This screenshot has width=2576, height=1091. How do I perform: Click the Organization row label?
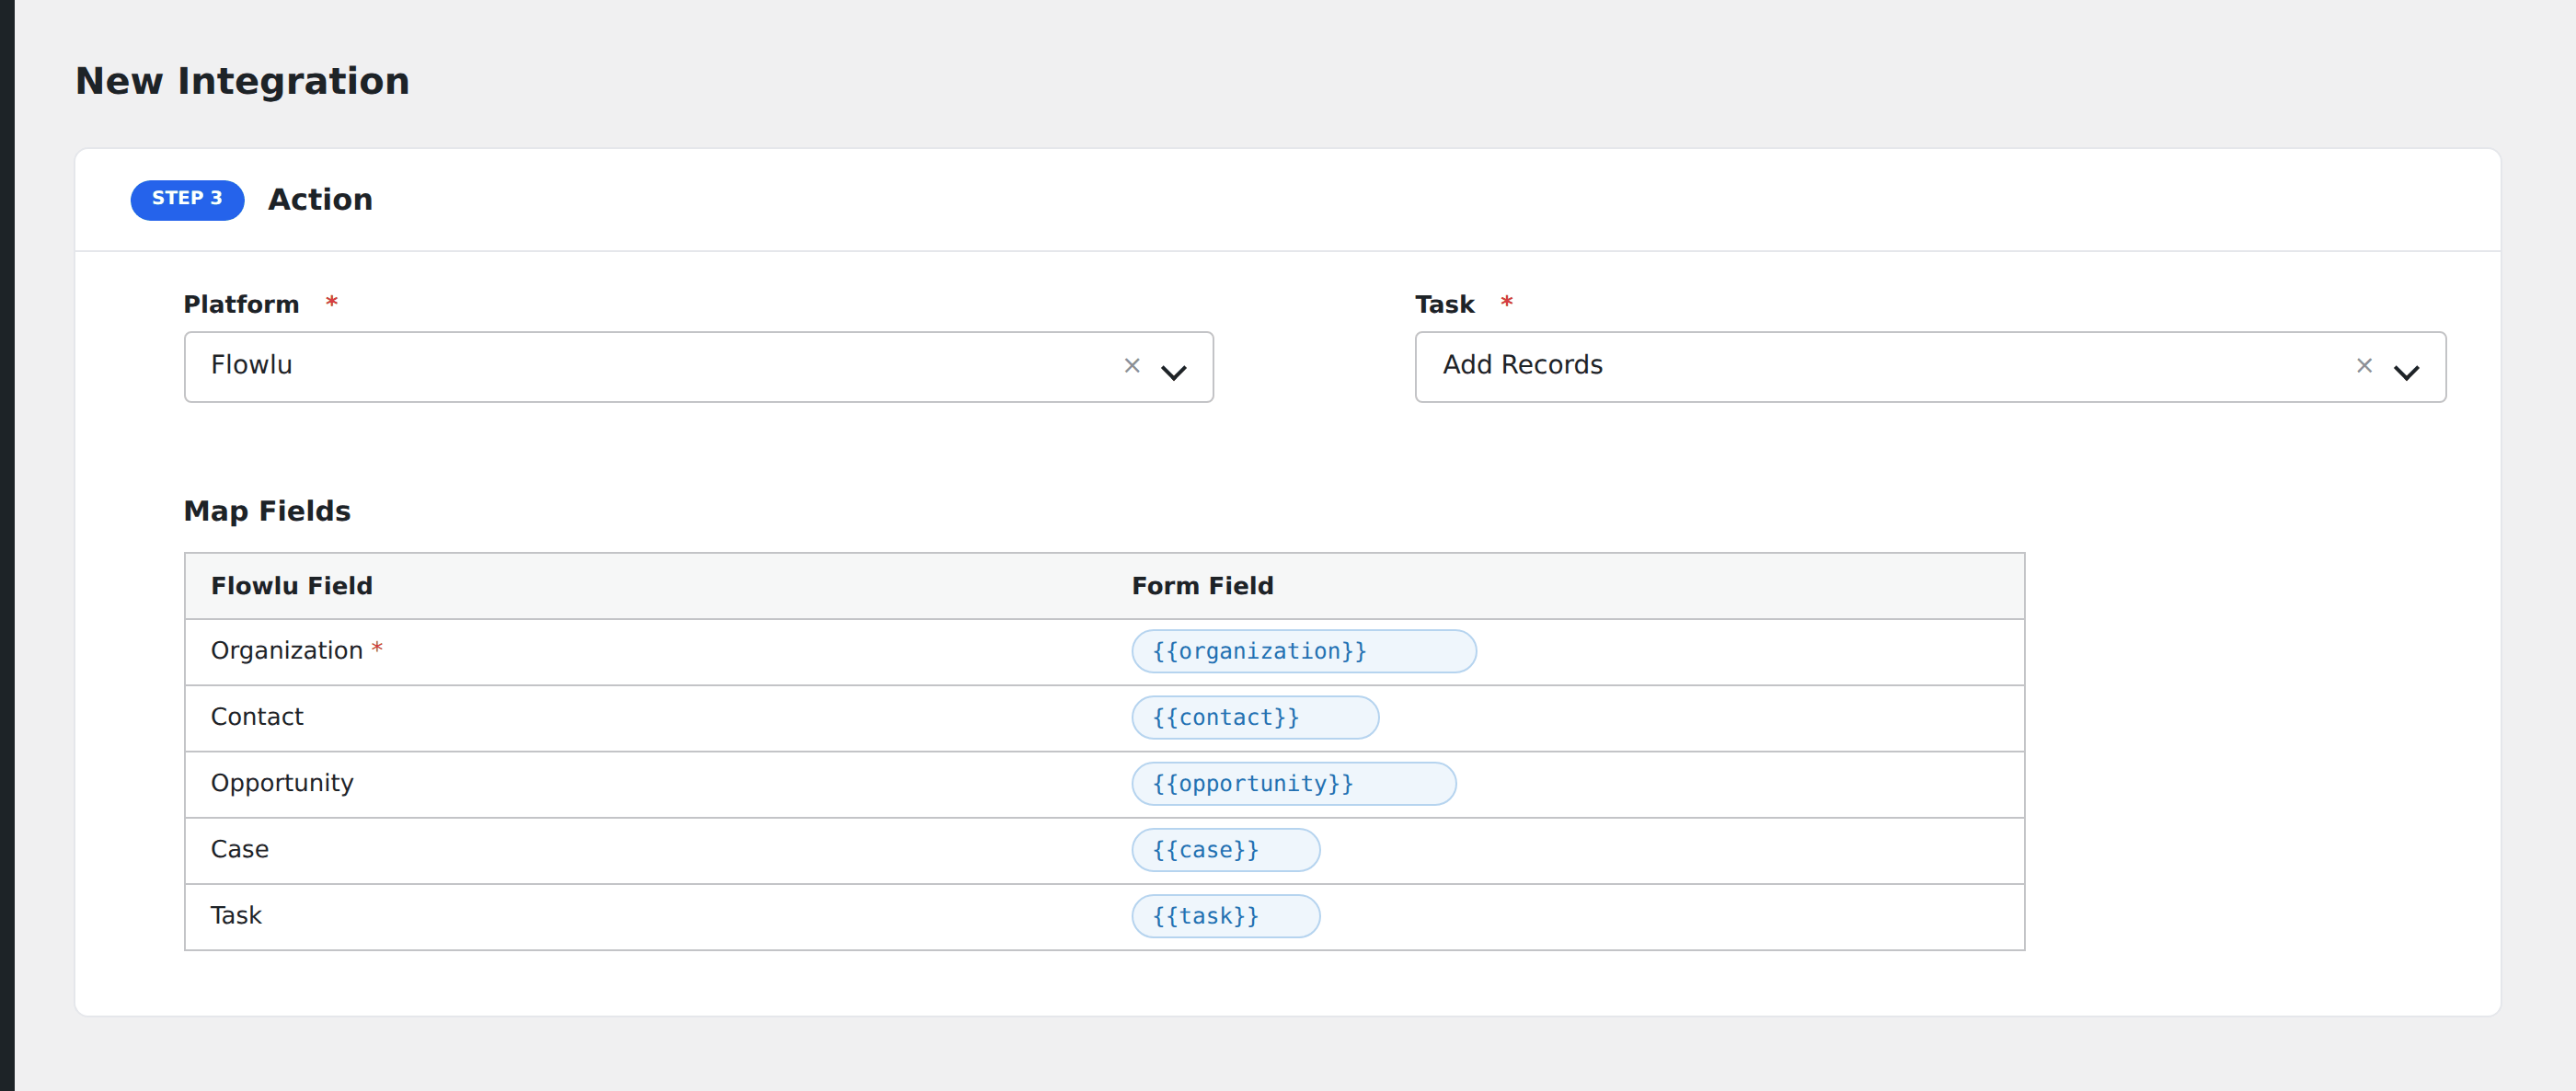click(287, 650)
